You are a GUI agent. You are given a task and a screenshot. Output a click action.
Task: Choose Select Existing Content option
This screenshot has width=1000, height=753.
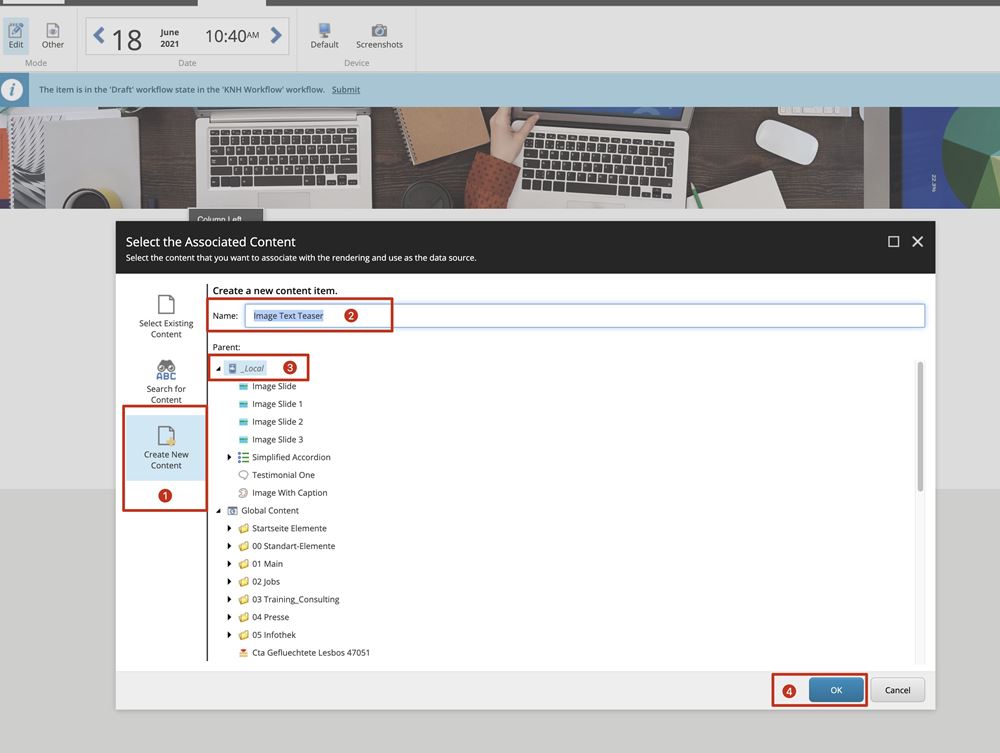[x=166, y=315]
